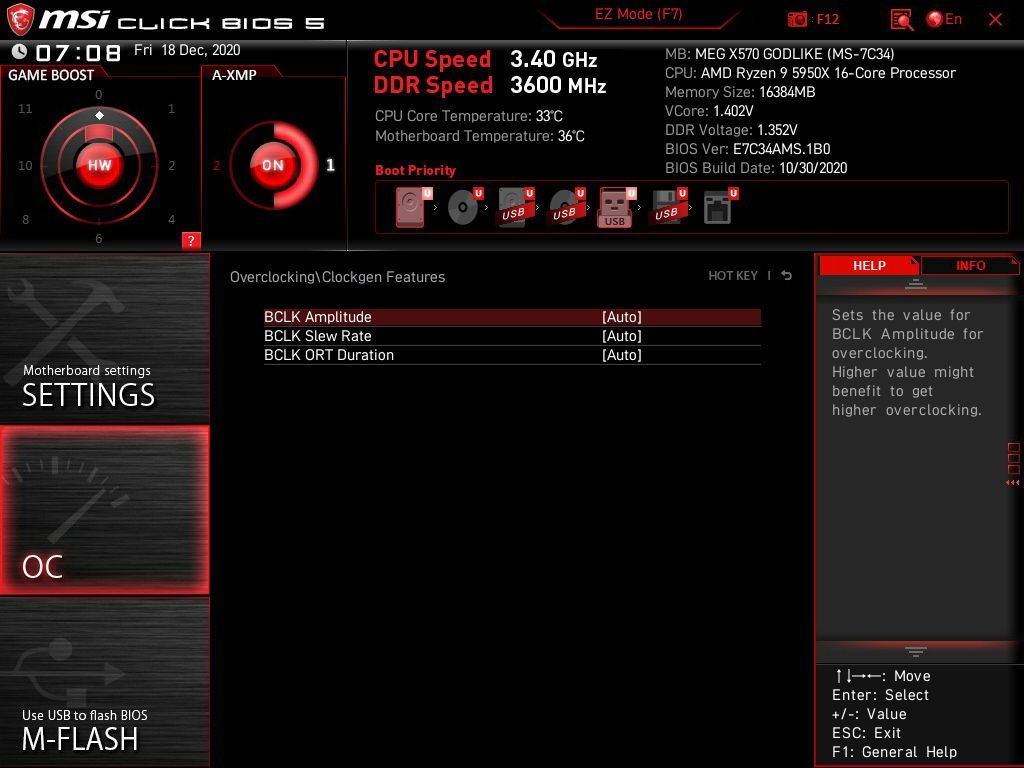Click the HOT KEY label
The height and width of the screenshot is (768, 1024).
[733, 276]
